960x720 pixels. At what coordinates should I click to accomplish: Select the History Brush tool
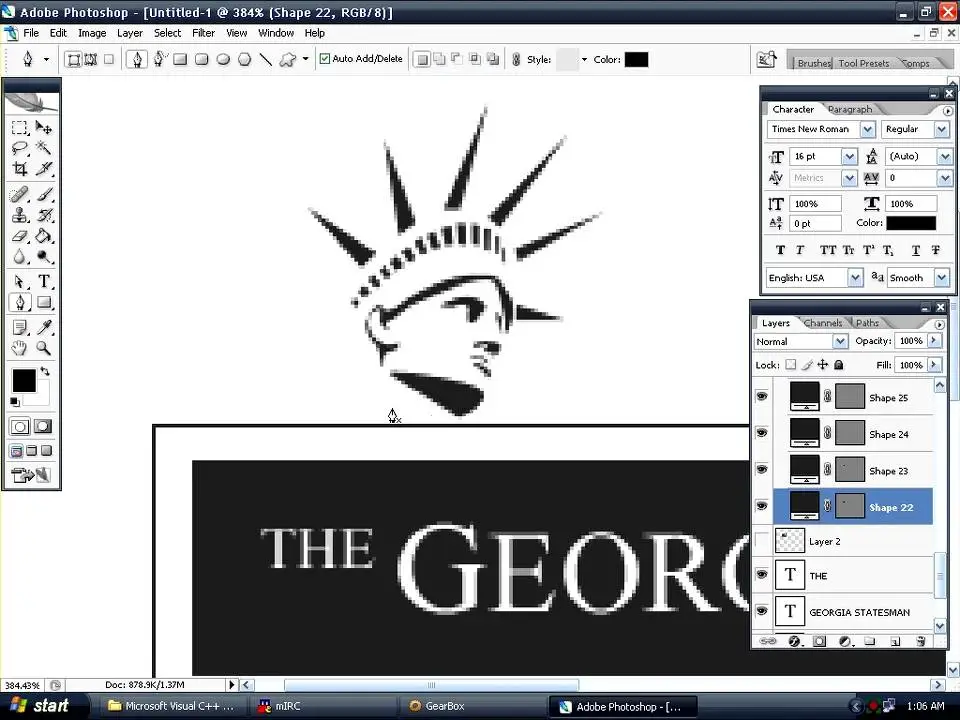[x=43, y=215]
